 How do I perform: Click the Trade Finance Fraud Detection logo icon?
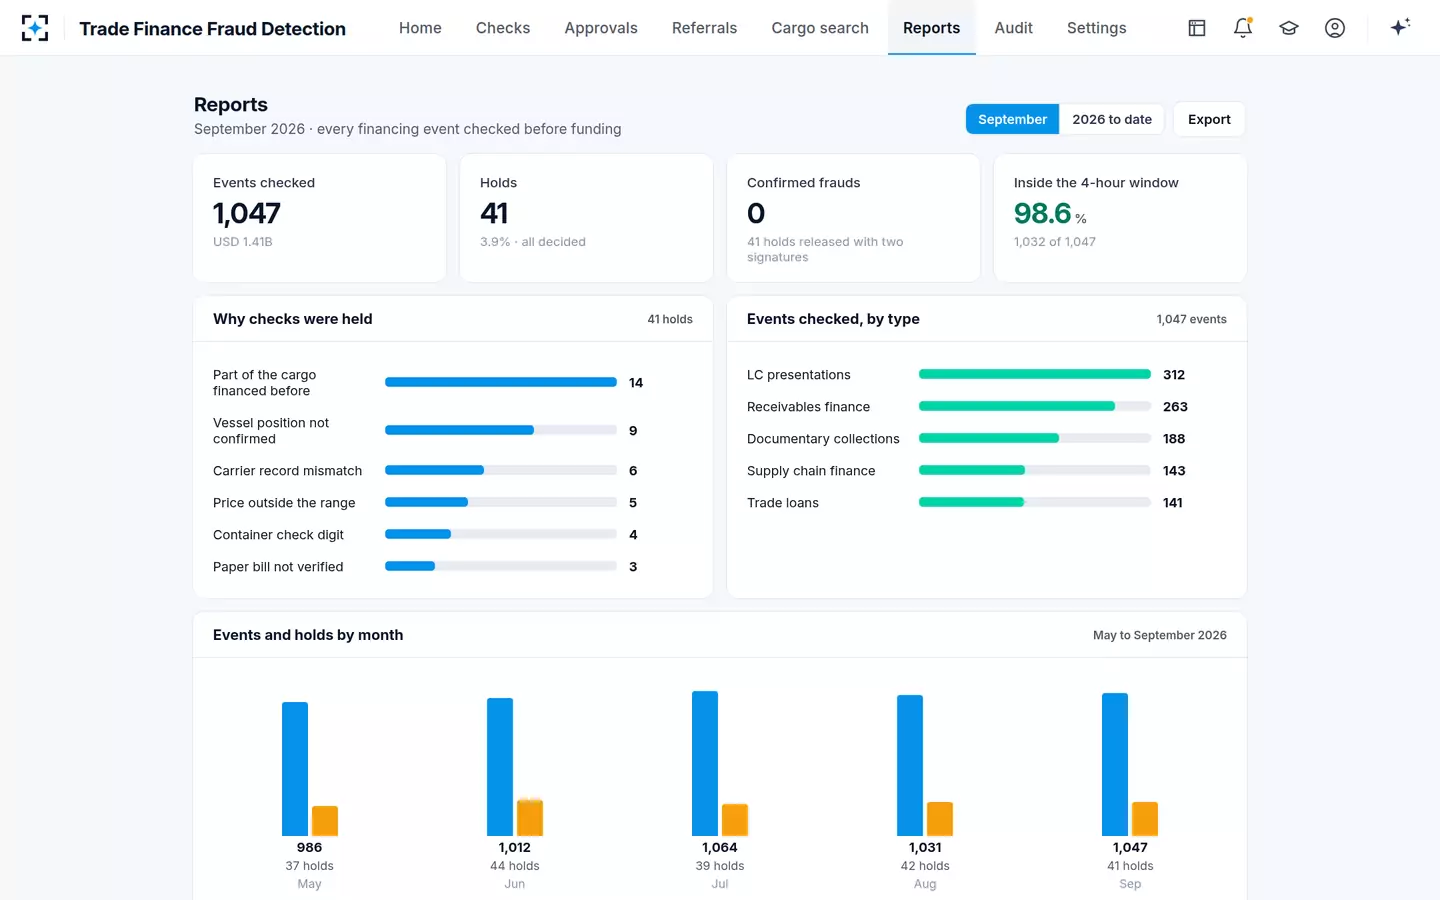coord(35,28)
